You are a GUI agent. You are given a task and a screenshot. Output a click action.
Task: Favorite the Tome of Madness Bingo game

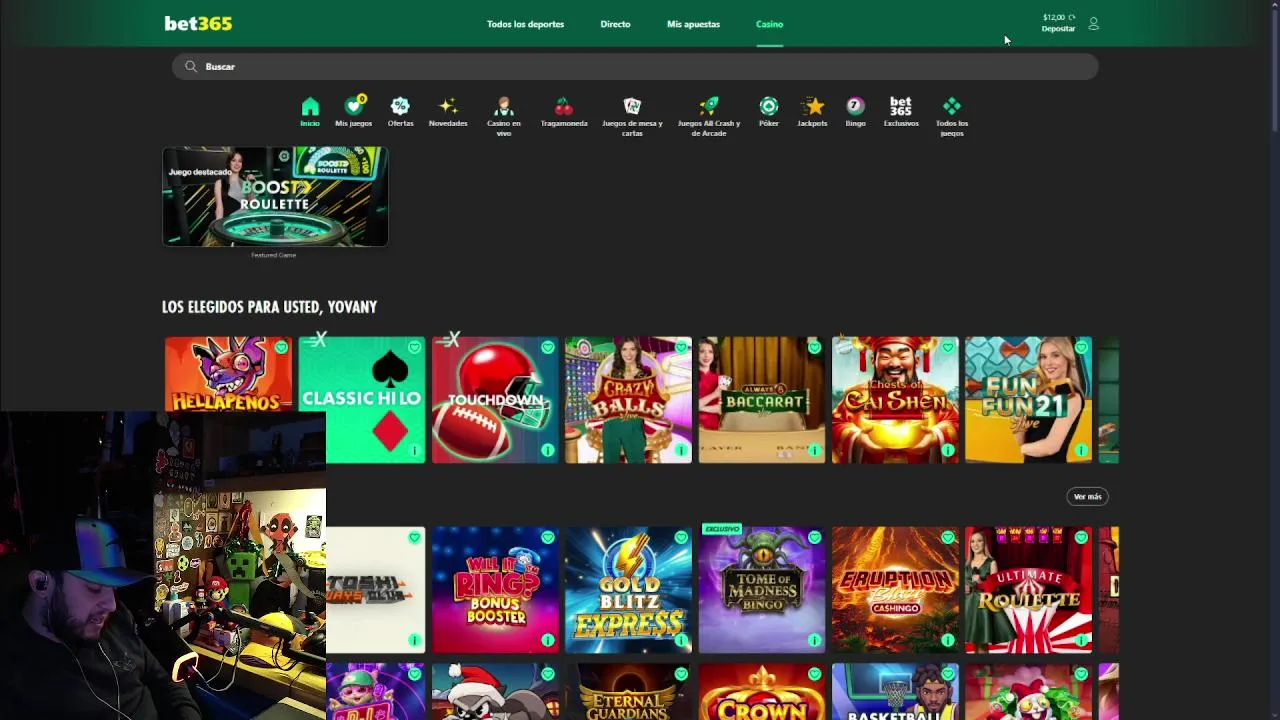[x=814, y=537]
